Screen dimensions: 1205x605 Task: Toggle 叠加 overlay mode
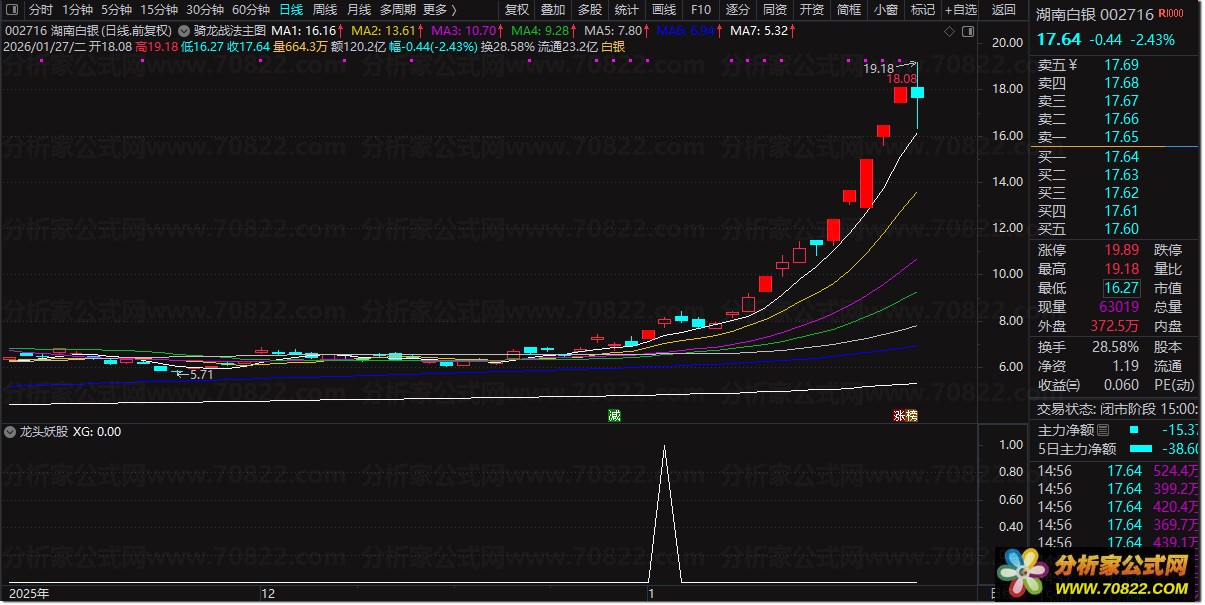click(552, 10)
